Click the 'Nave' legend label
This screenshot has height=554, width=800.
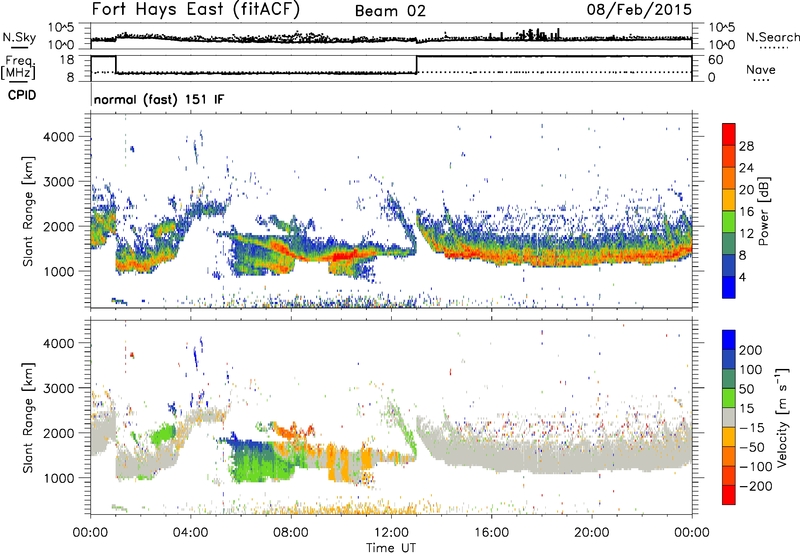coord(760,69)
